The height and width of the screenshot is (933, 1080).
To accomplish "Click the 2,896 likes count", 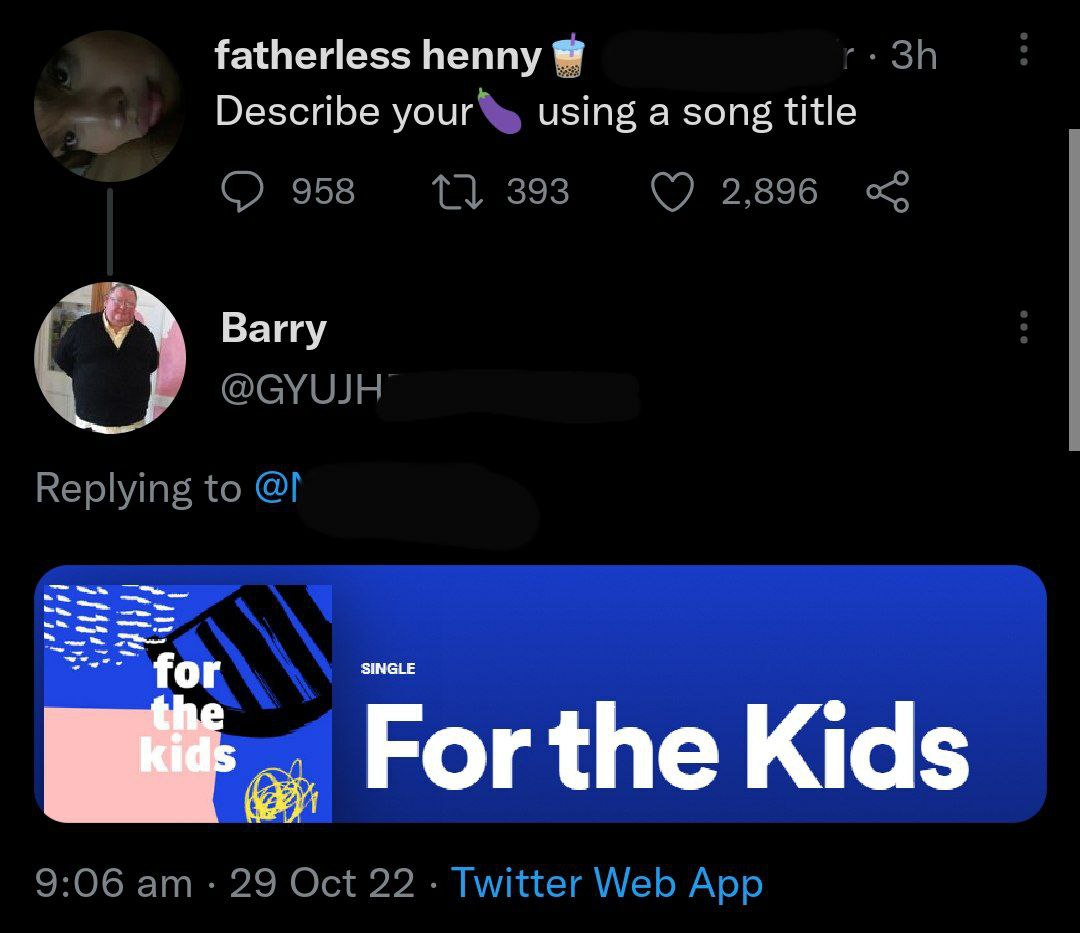I will pyautogui.click(x=769, y=192).
